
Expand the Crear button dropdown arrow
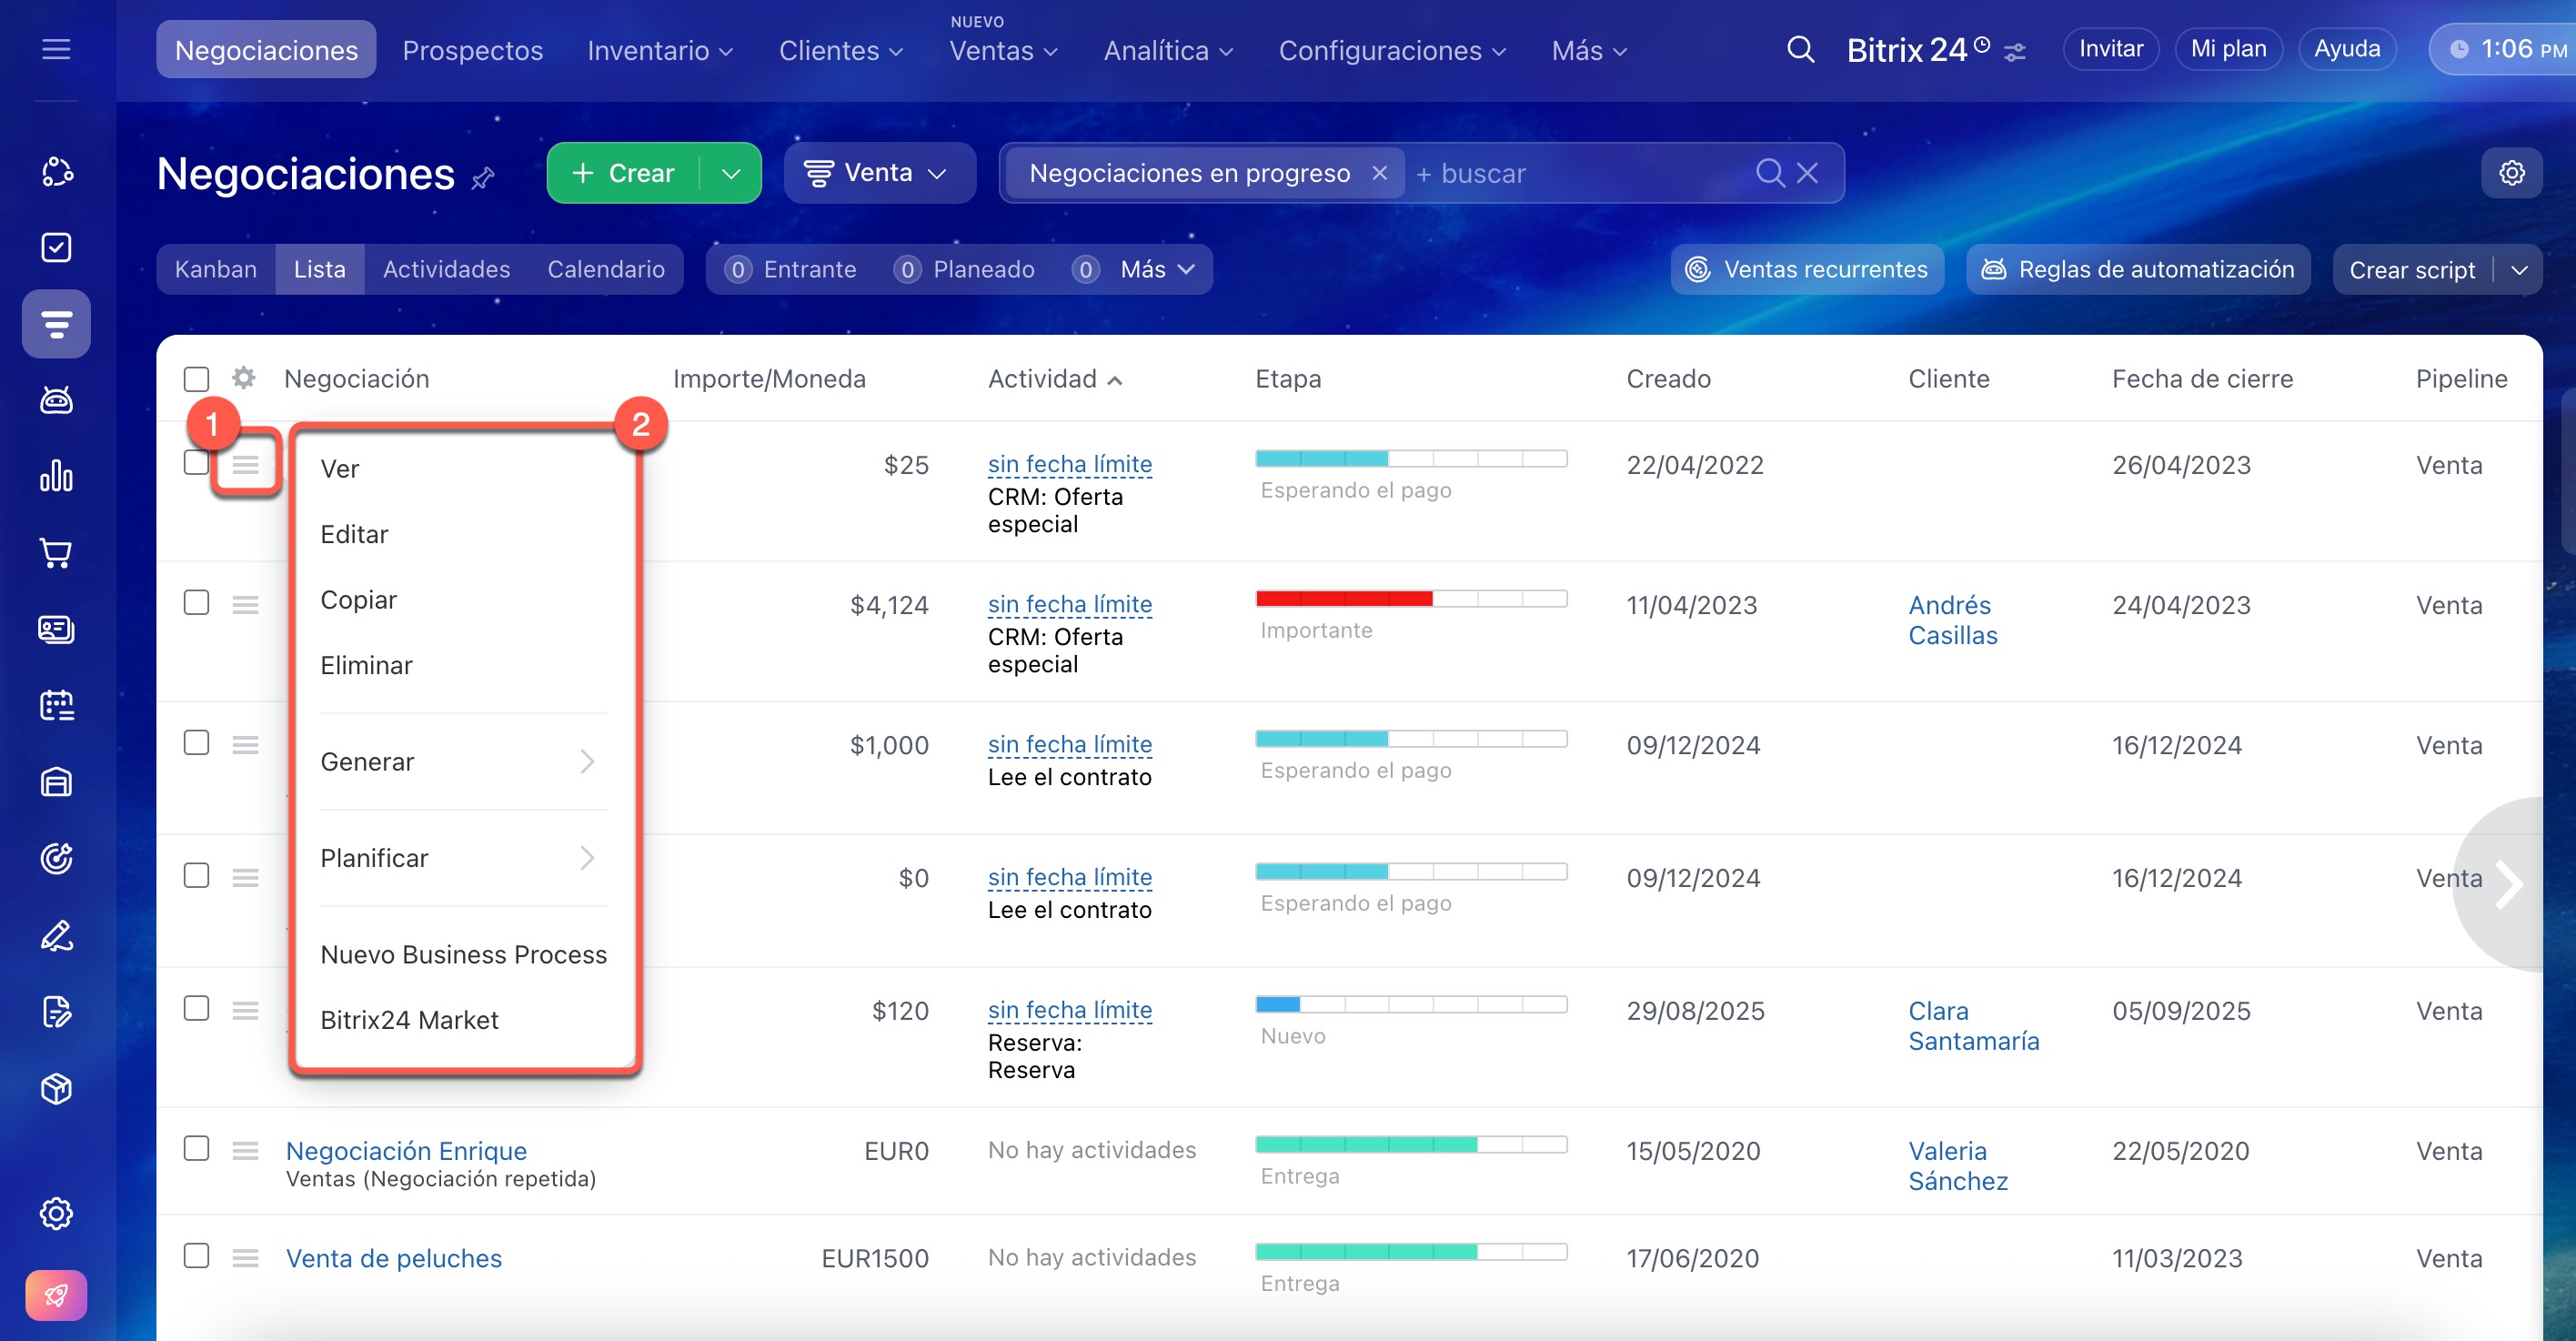tap(731, 173)
